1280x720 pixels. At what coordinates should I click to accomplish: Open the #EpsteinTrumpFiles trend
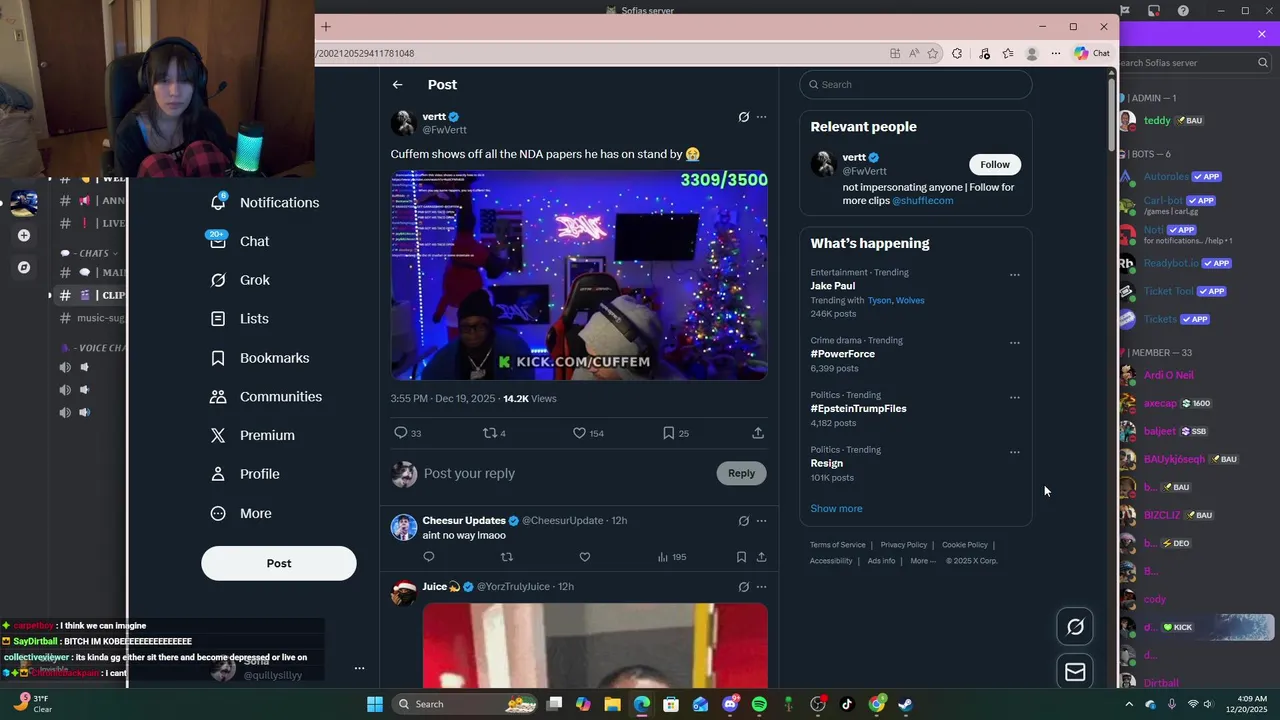[x=858, y=408]
